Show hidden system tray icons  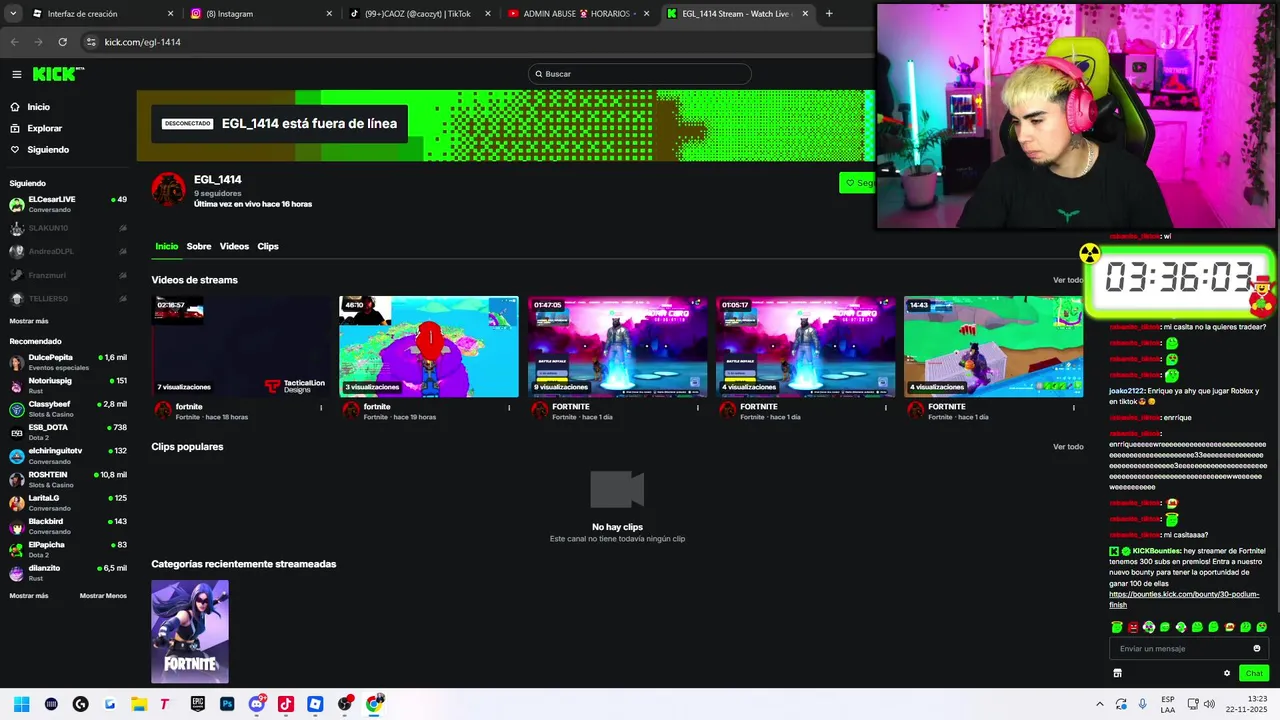tap(1101, 704)
